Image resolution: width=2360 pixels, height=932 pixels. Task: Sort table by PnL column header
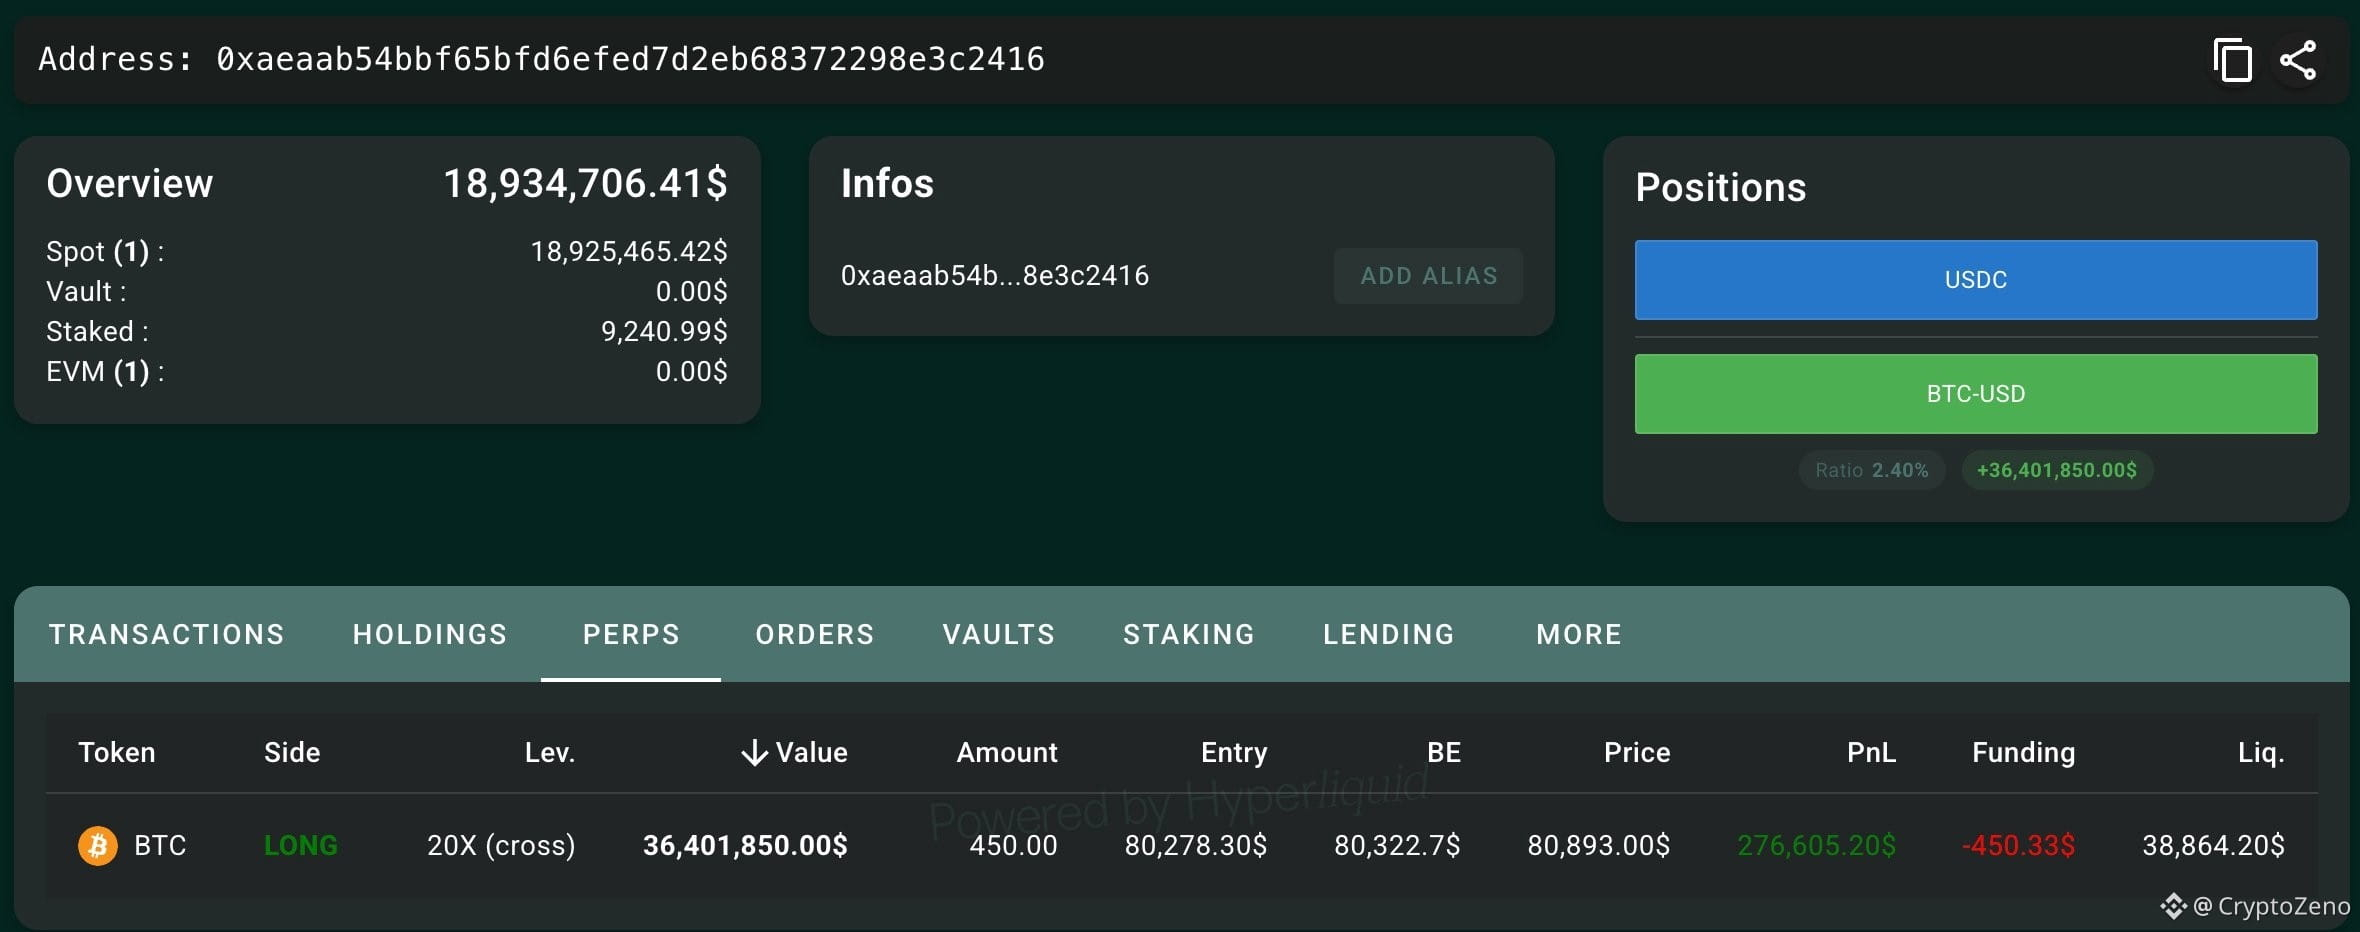tap(1871, 753)
